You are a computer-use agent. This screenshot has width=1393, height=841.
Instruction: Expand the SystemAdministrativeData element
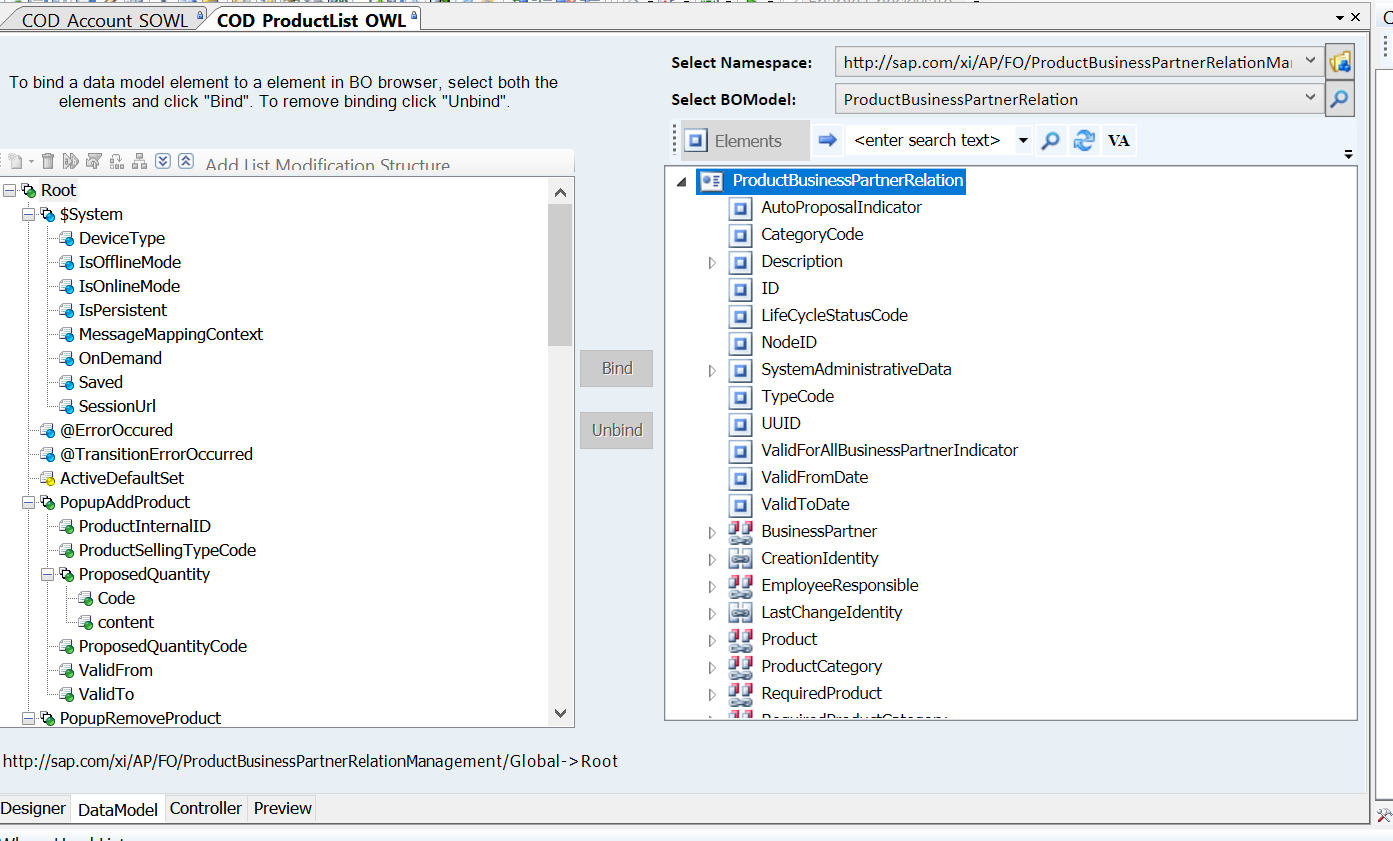[x=712, y=370]
